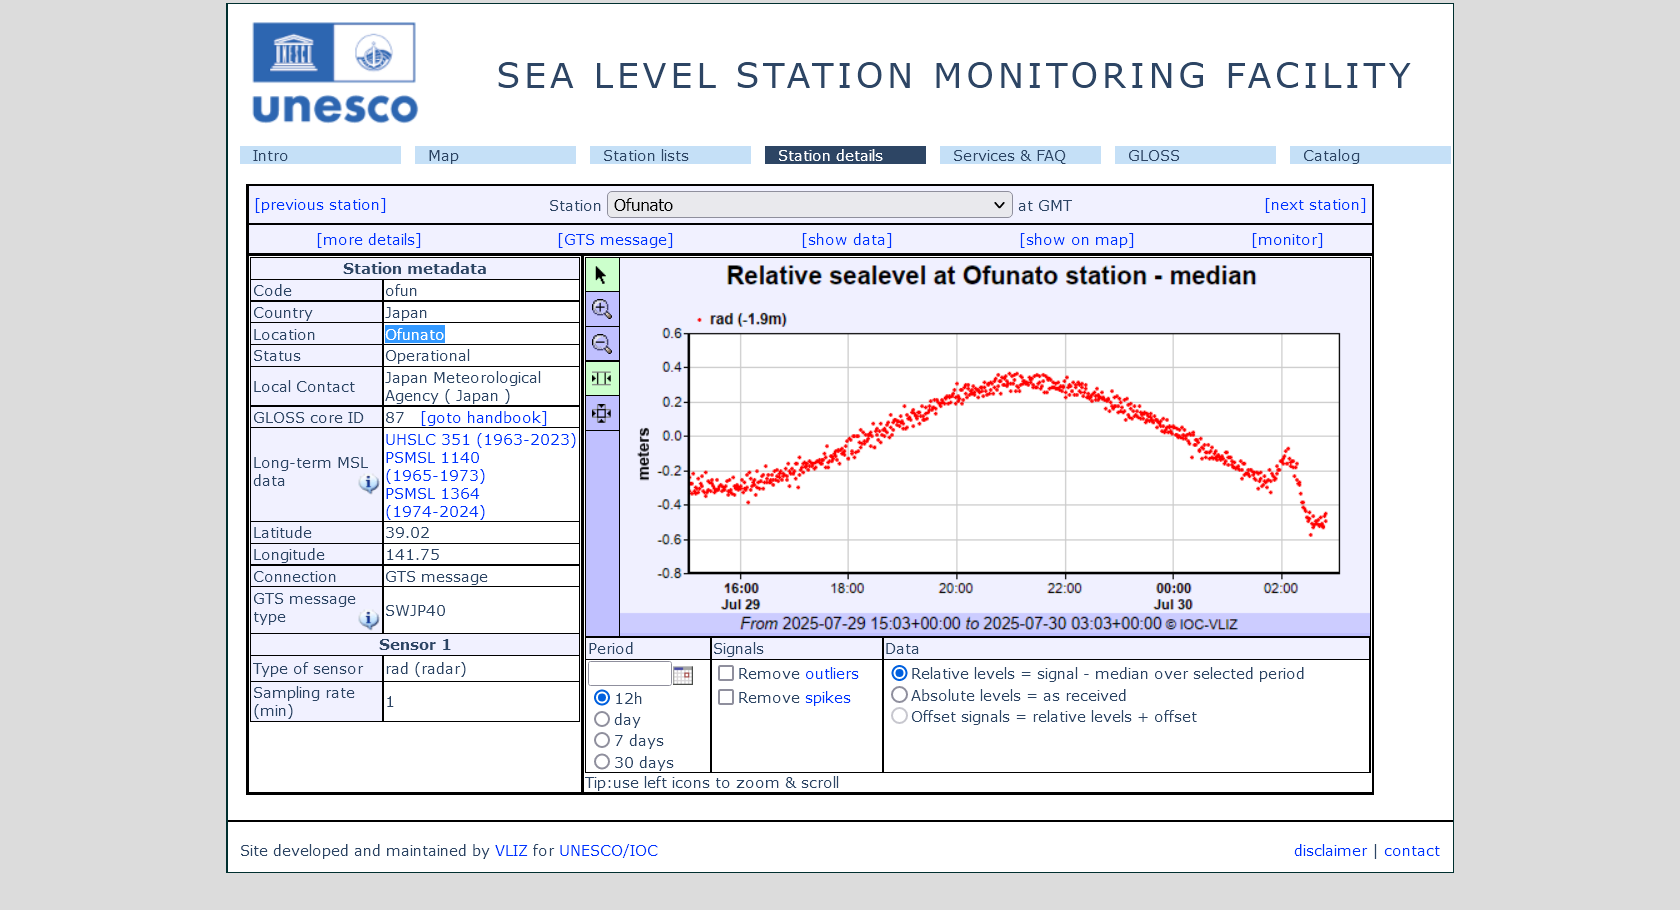
Task: Choose the 7 days period
Action: pos(602,740)
